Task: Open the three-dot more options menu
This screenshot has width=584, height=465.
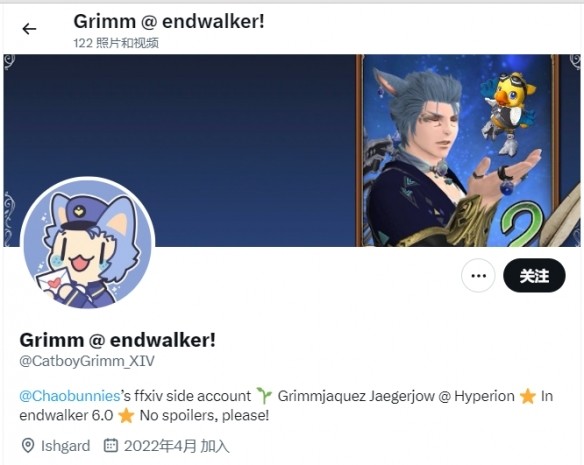Action: [478, 276]
